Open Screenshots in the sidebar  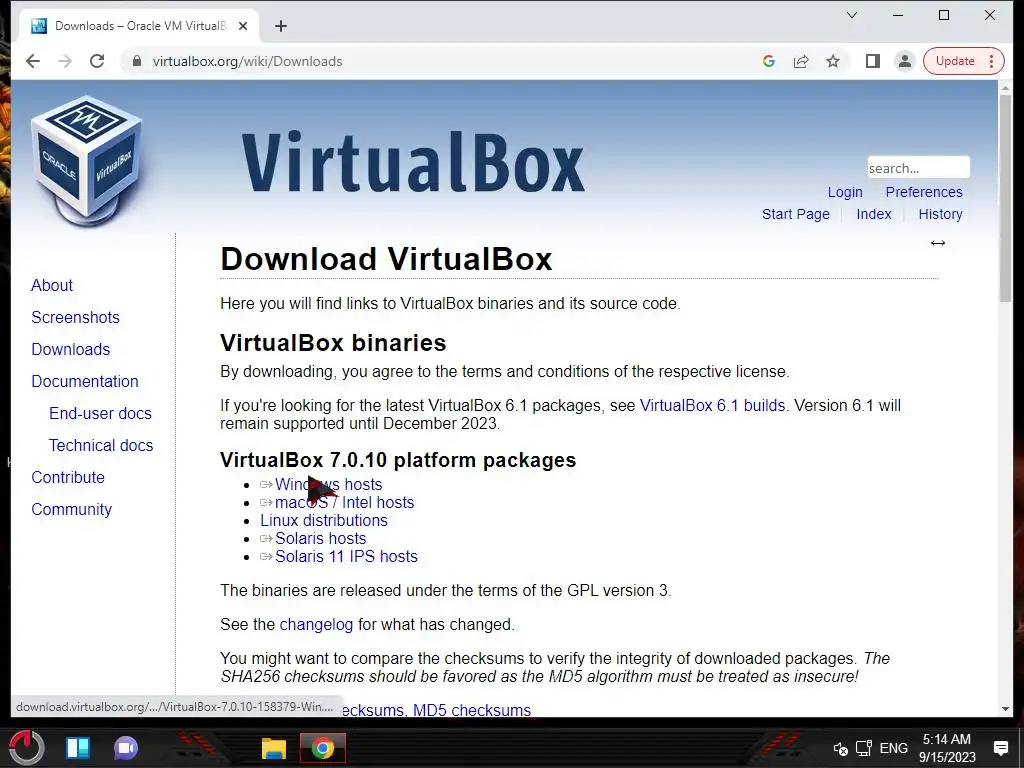75,317
